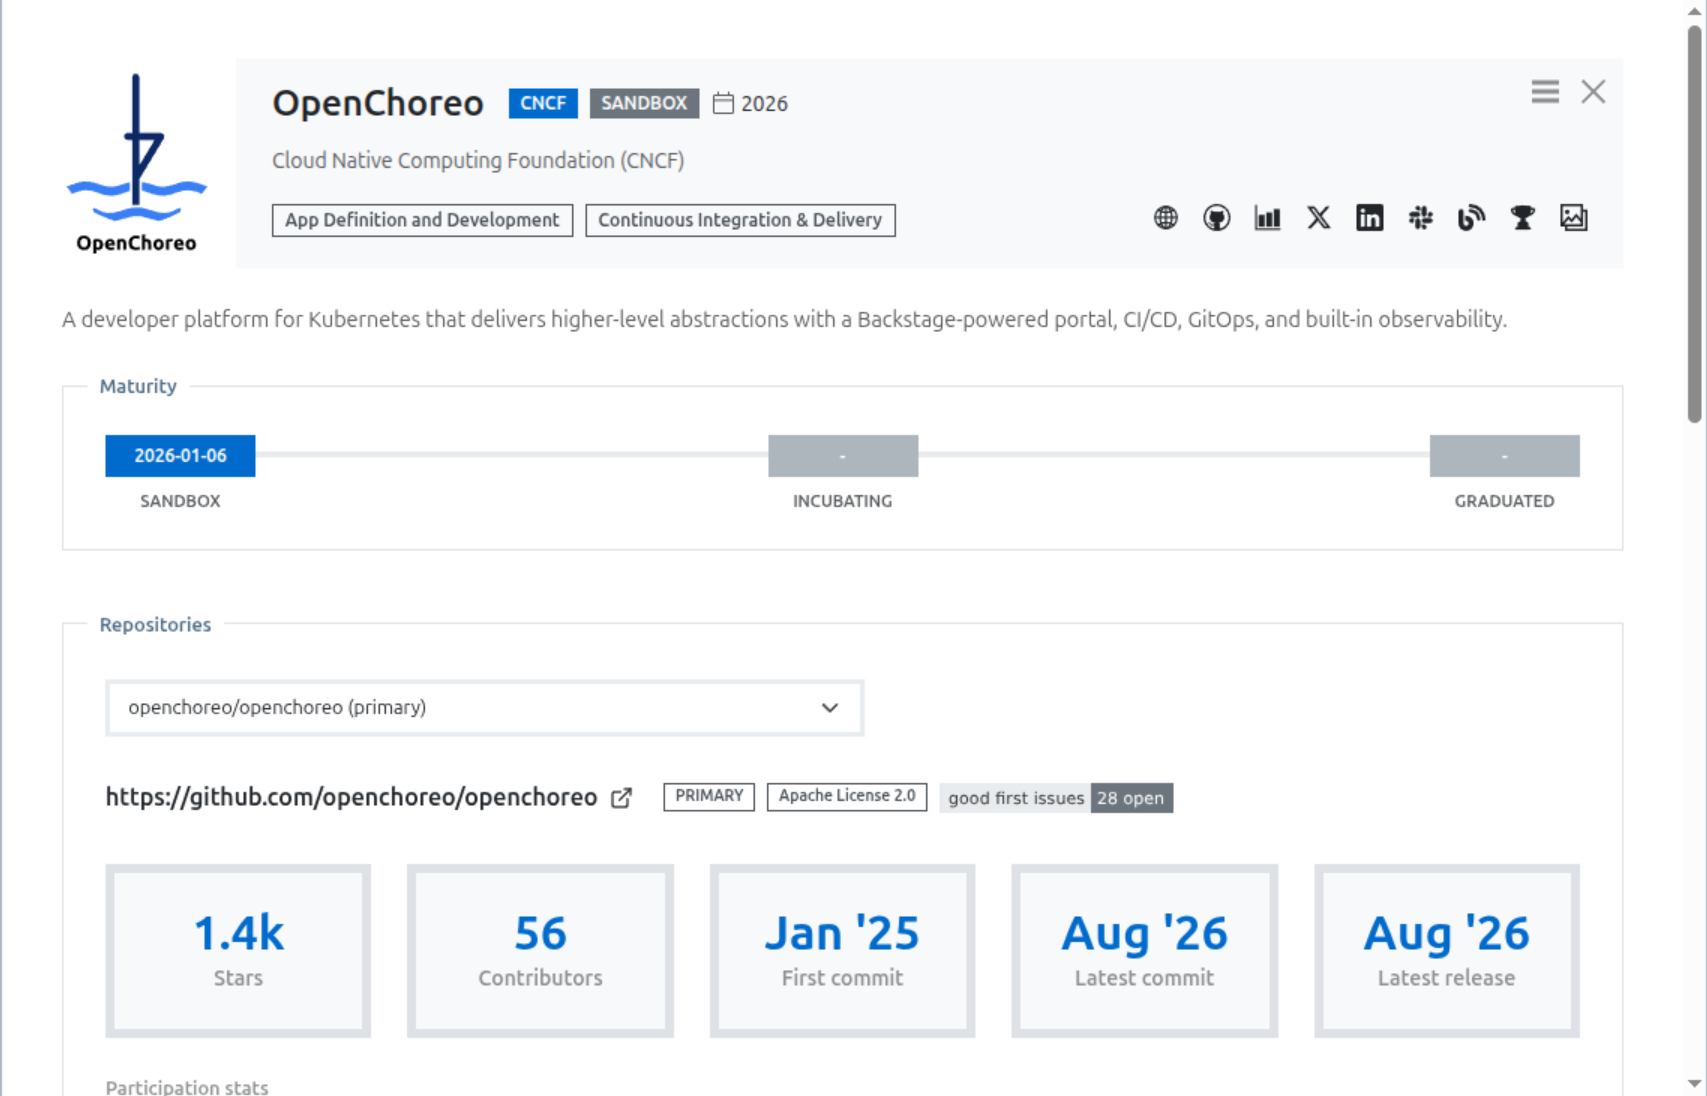
Task: Open the blog feed icon
Action: tap(1471, 218)
